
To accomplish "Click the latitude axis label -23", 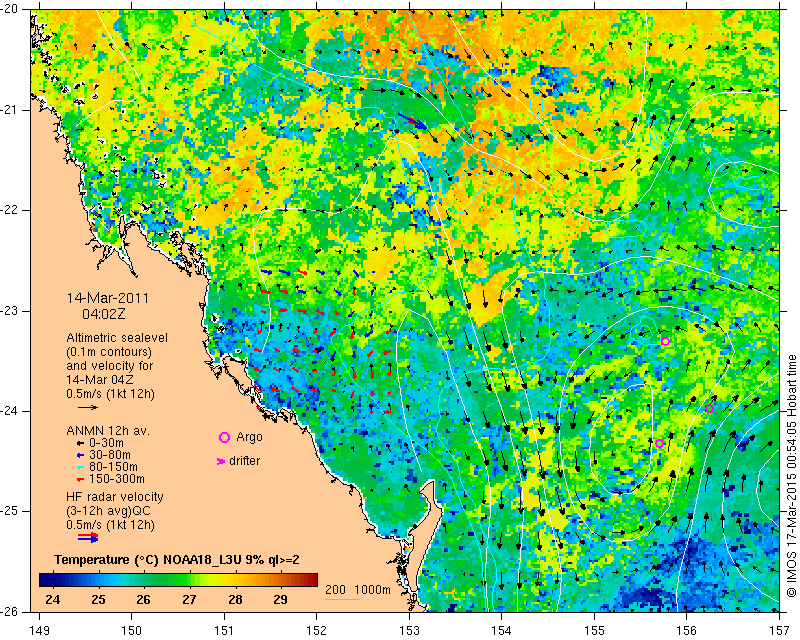I will [10, 311].
